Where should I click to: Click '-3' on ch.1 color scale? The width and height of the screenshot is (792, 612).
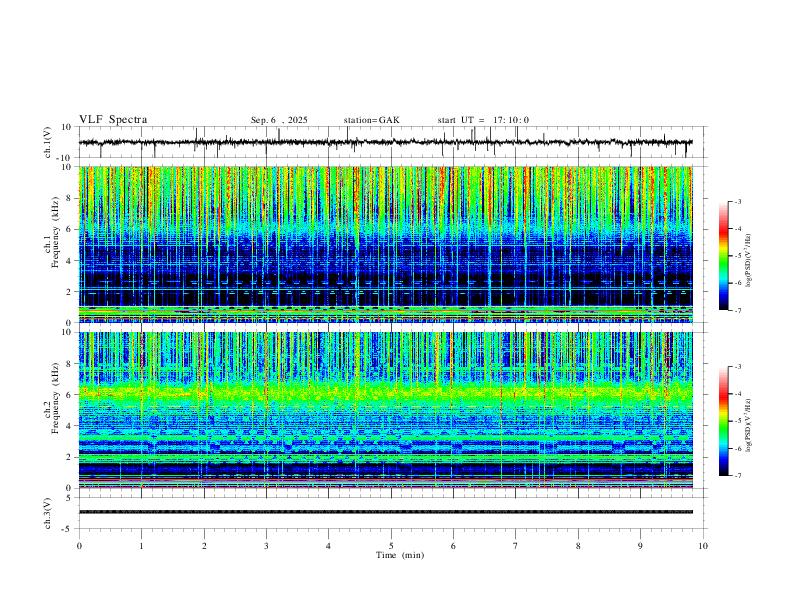point(738,201)
